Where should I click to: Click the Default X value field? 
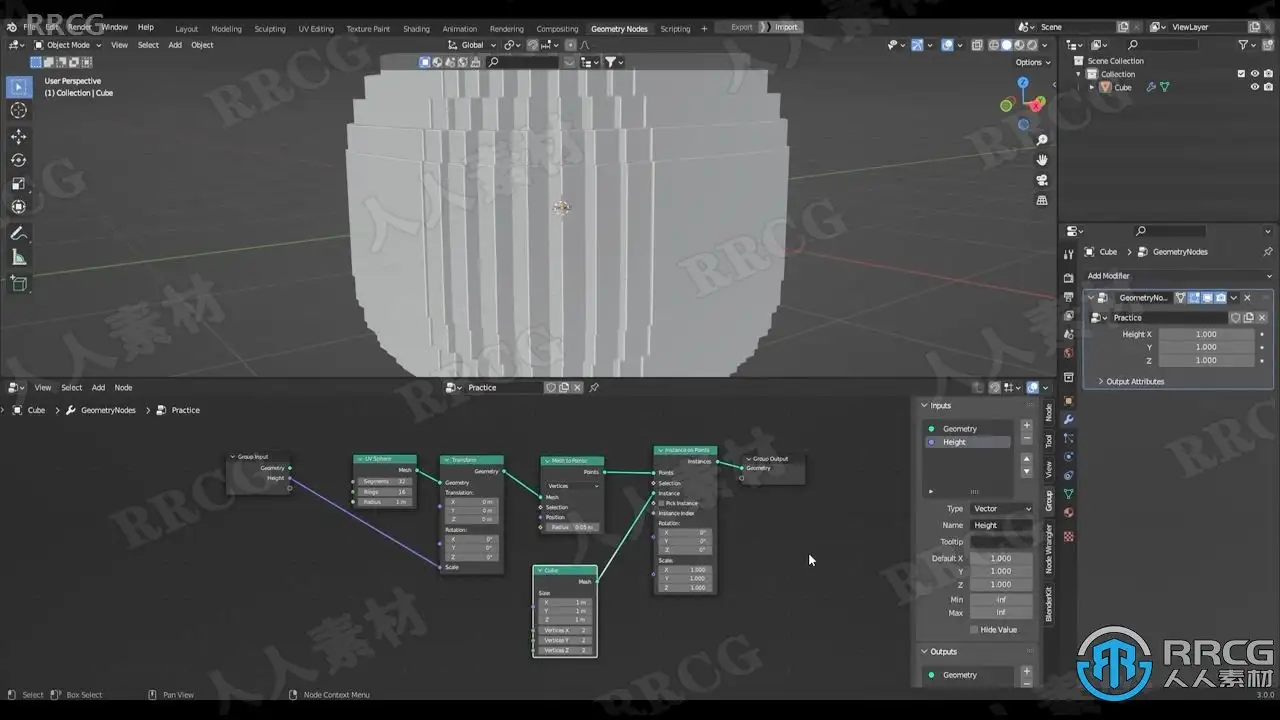coord(1000,558)
